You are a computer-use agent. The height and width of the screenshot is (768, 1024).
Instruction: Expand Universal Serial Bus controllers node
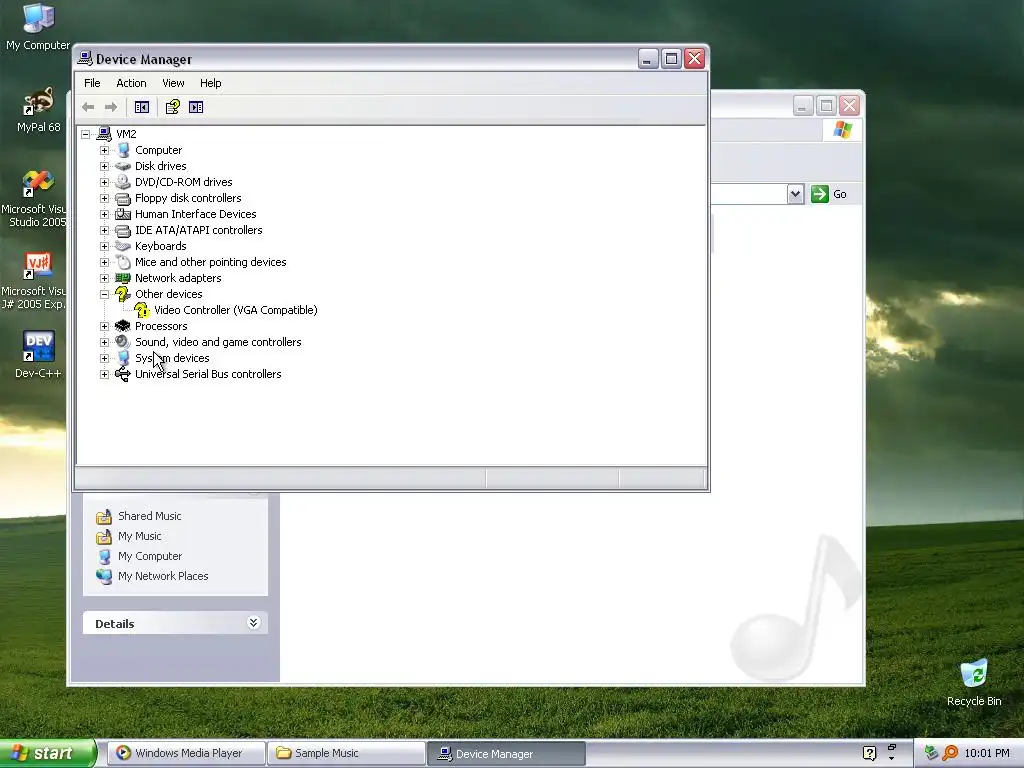pos(104,374)
